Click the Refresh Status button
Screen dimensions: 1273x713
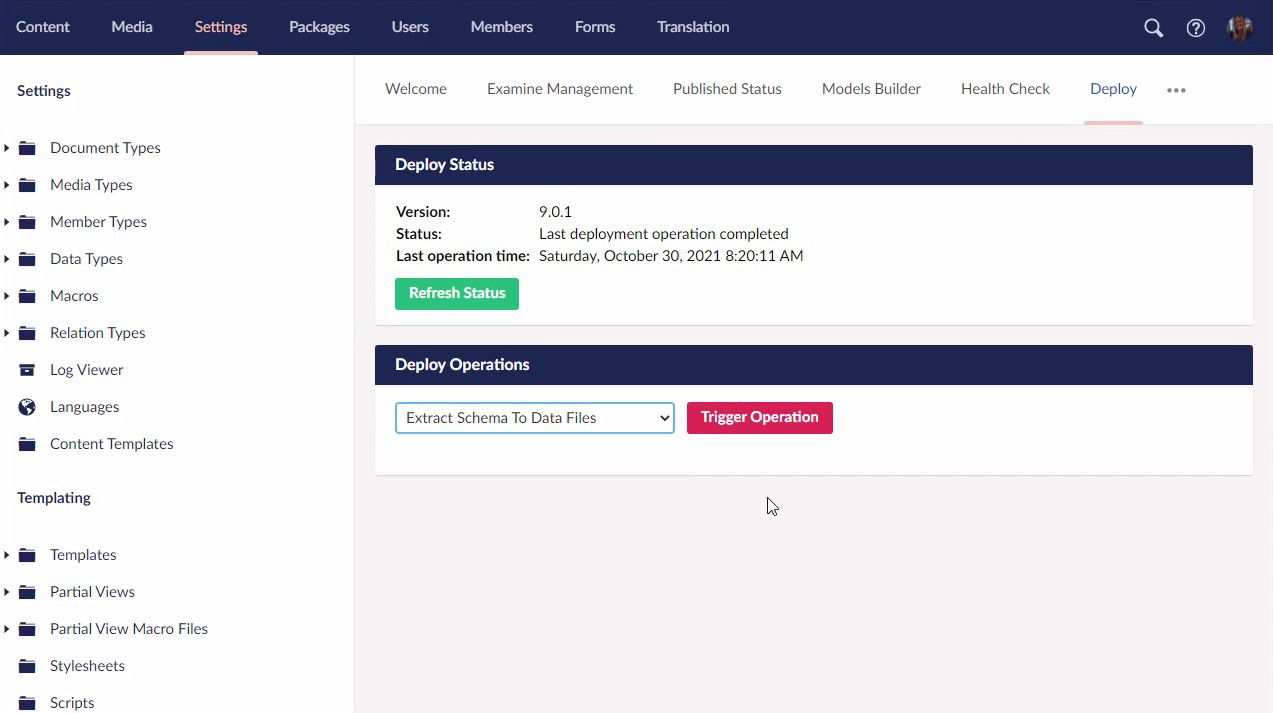point(457,294)
